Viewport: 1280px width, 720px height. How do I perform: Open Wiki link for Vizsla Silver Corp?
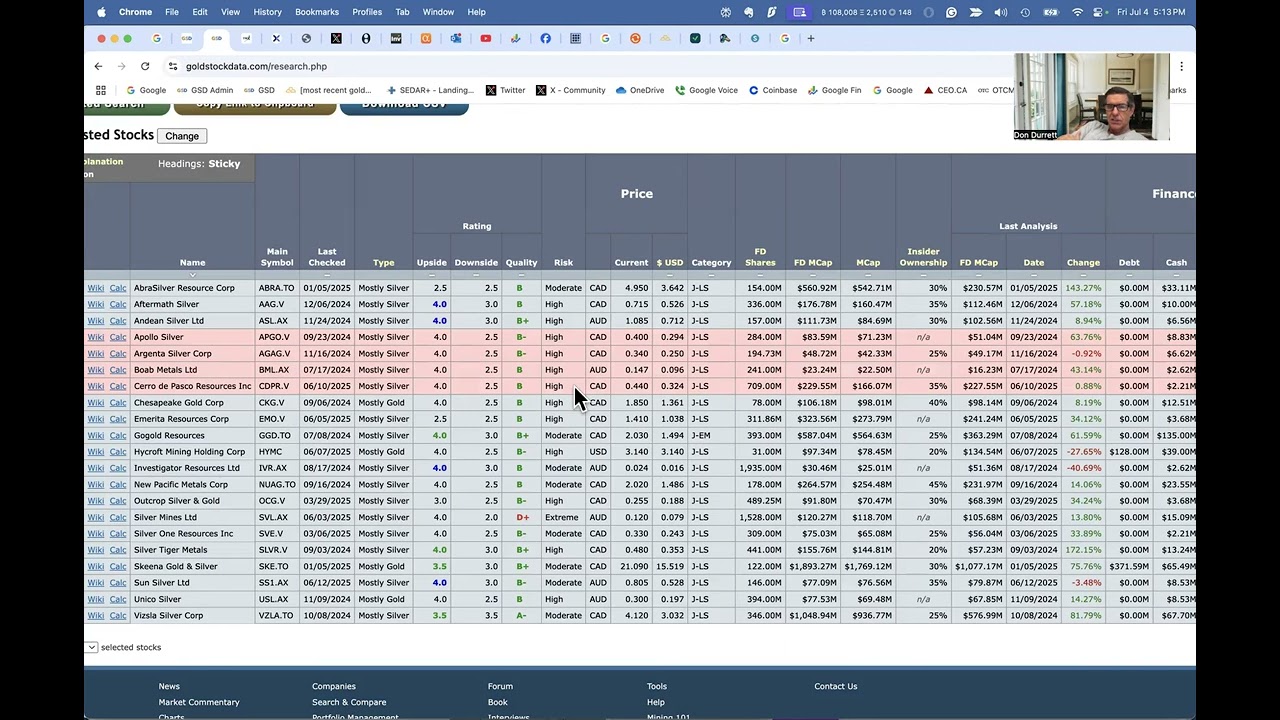(x=96, y=616)
